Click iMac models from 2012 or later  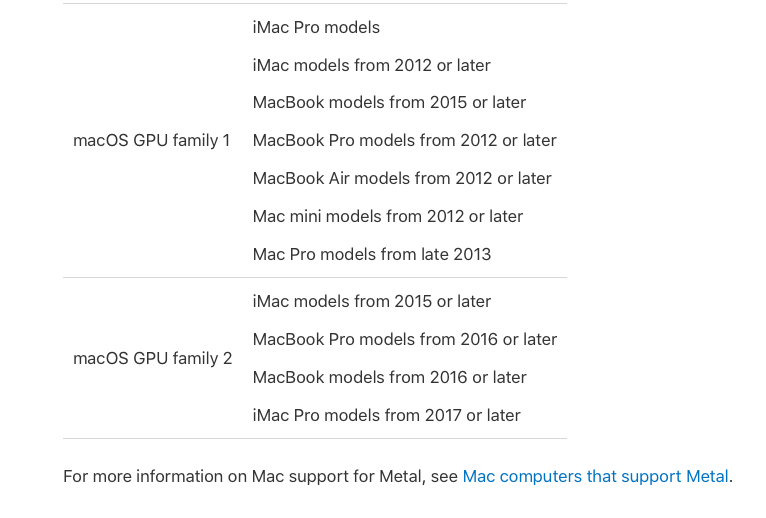click(x=371, y=66)
